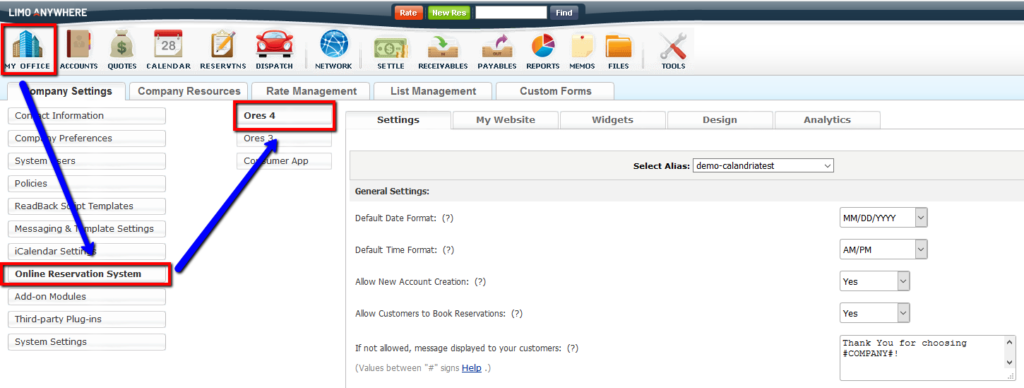Open the Allow New Account Creation dropdown
Image resolution: width=1024 pixels, height=388 pixels.
click(874, 282)
